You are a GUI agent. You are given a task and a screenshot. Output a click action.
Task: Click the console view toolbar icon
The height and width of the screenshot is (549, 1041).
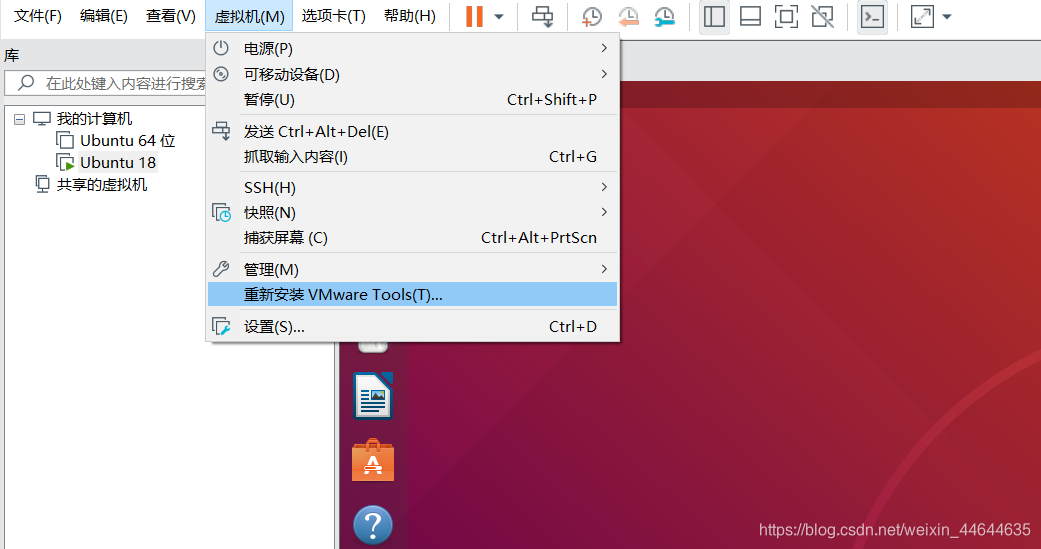coord(872,16)
